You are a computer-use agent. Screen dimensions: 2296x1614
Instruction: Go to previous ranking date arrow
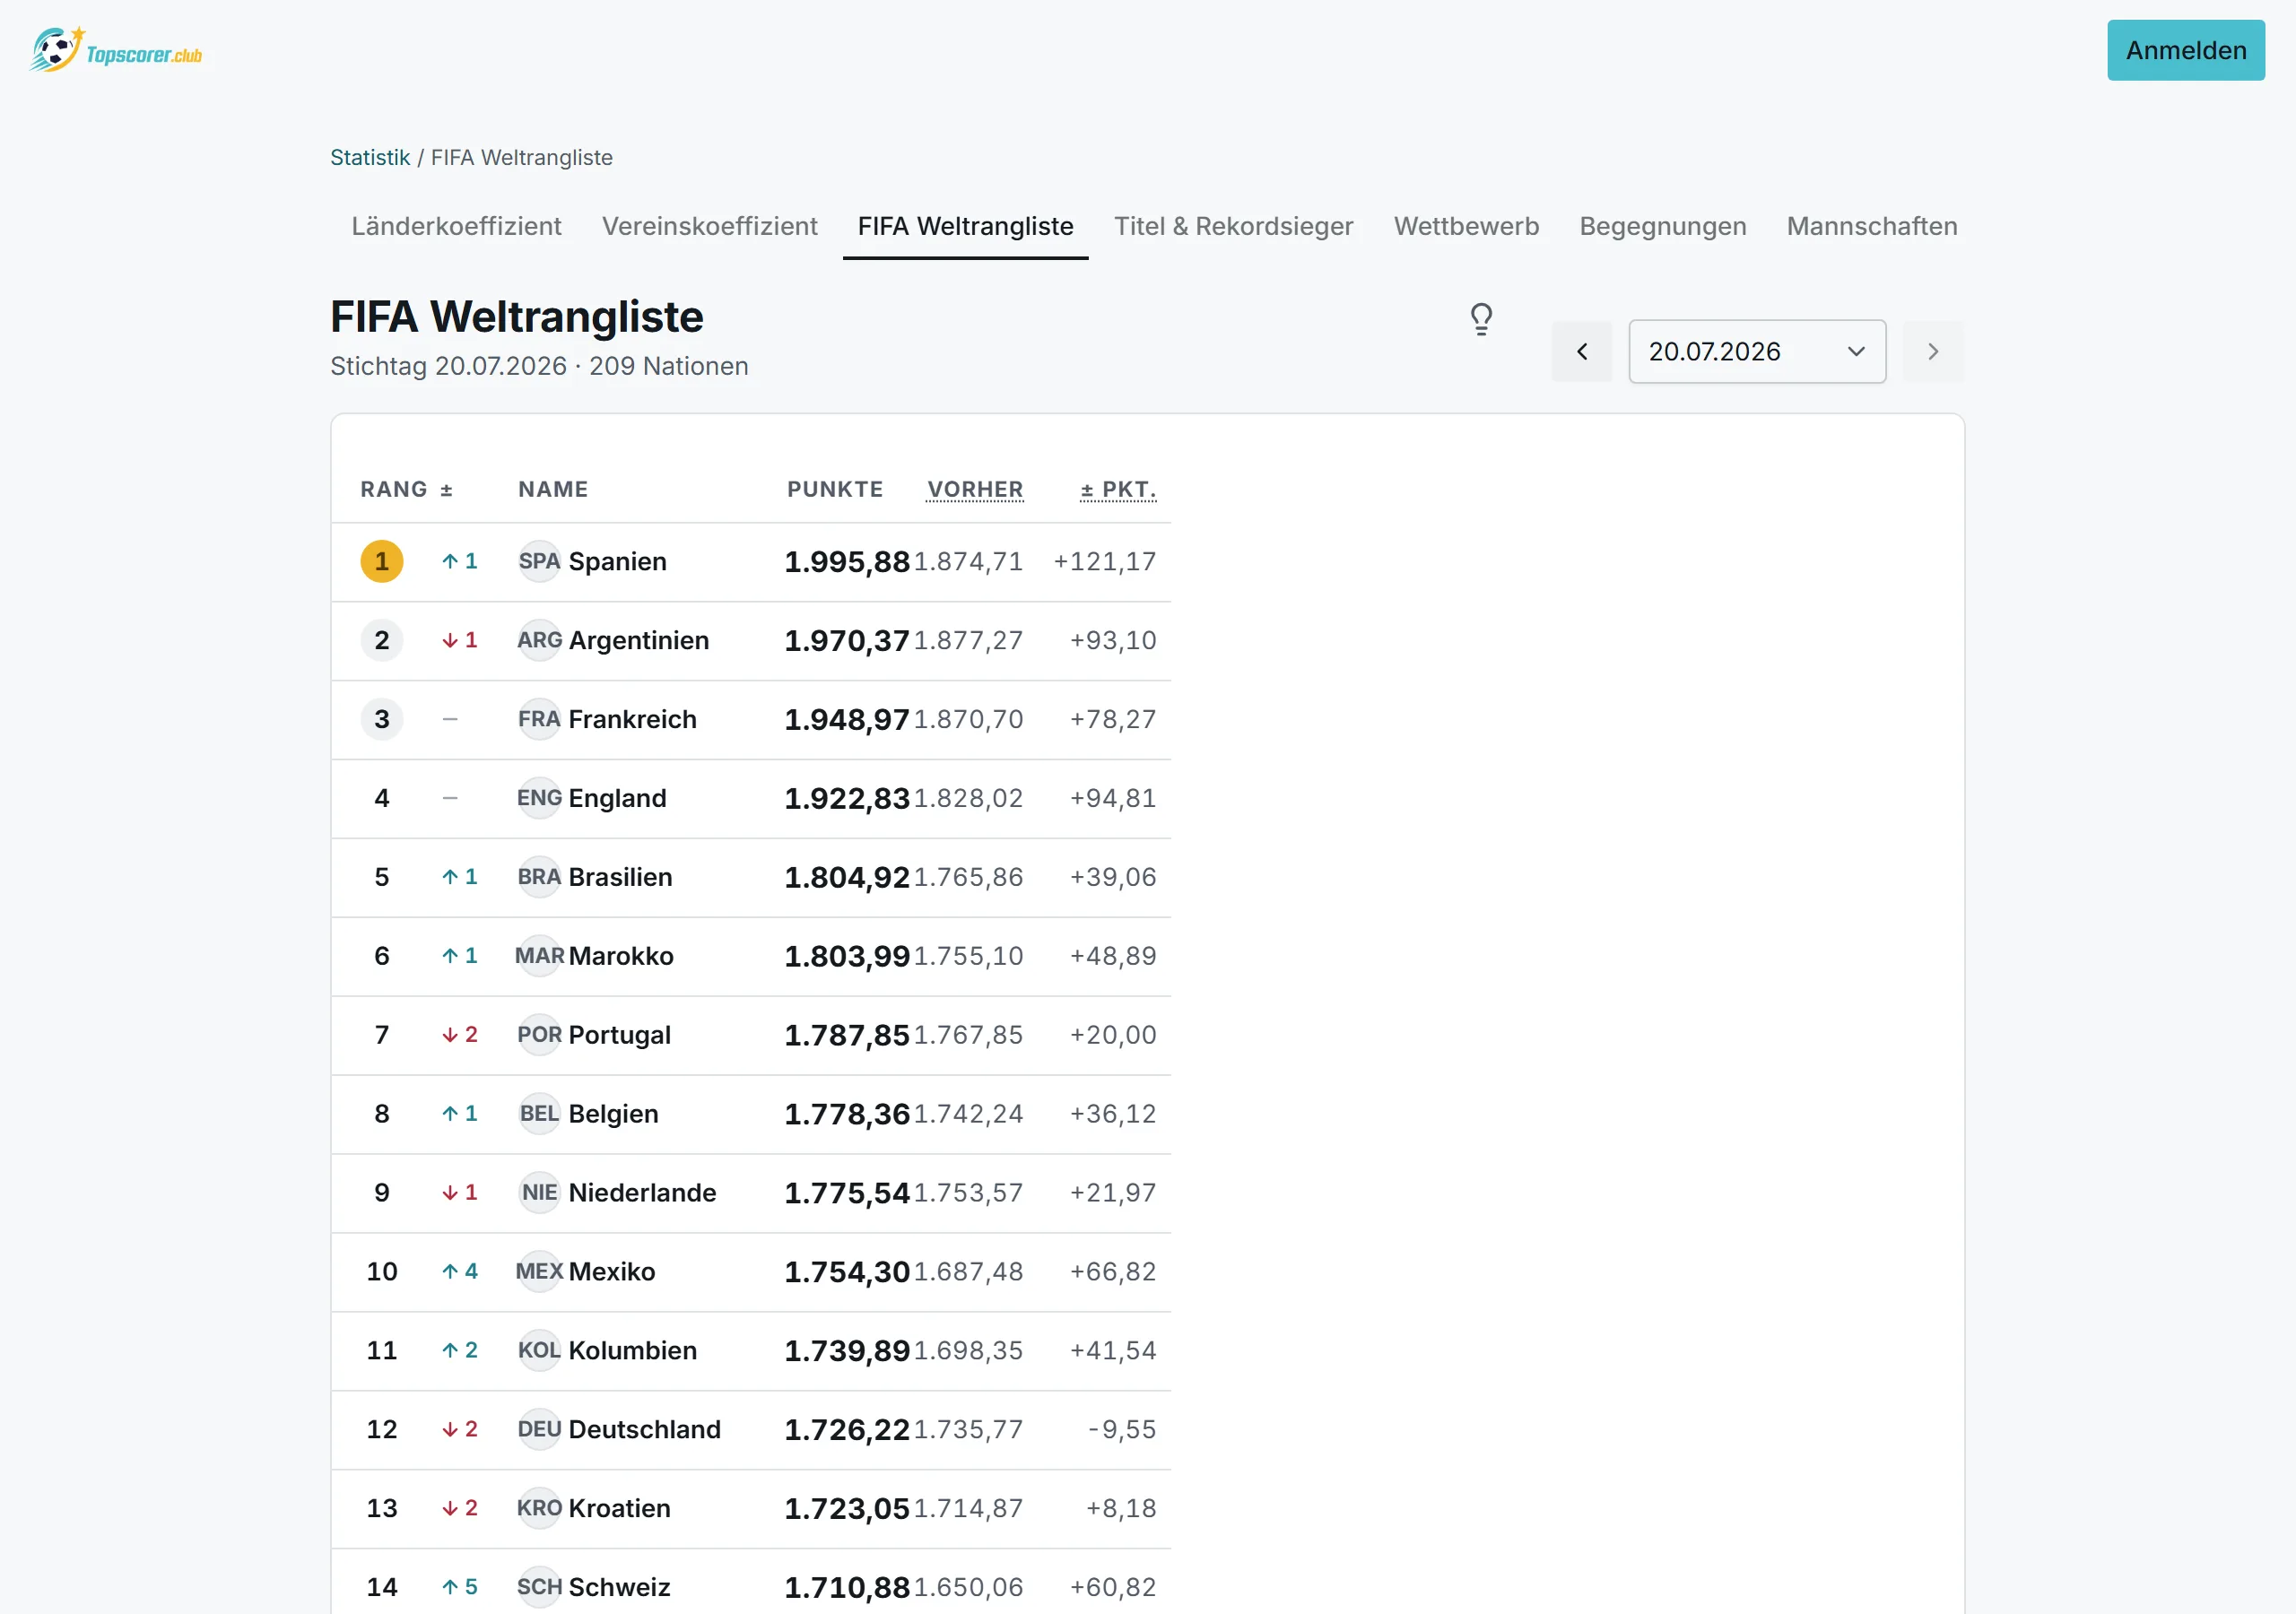[1581, 351]
